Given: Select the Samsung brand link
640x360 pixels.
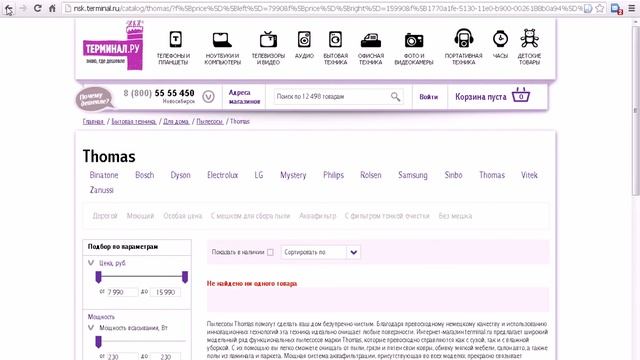Looking at the screenshot, I should tap(413, 175).
